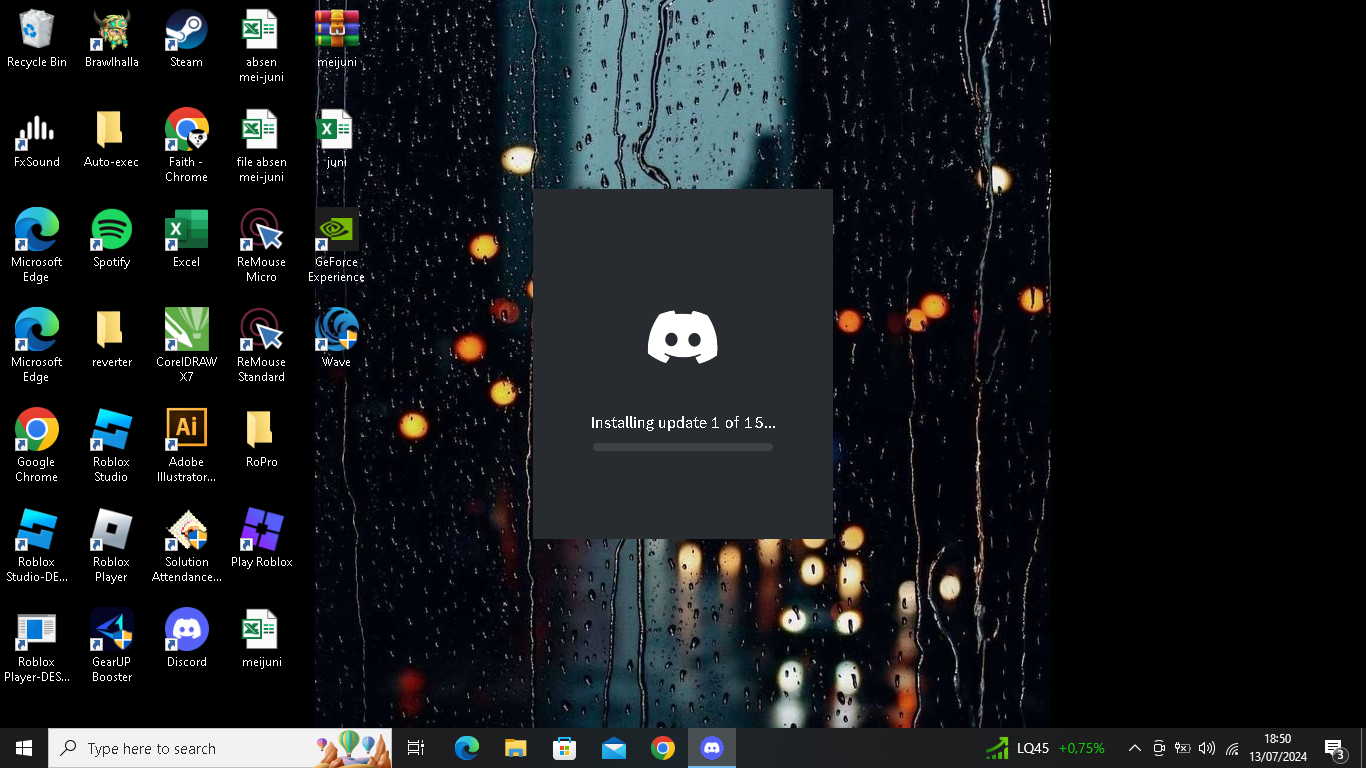Click the 'Type here to search' box
This screenshot has height=768, width=1366.
coord(220,748)
